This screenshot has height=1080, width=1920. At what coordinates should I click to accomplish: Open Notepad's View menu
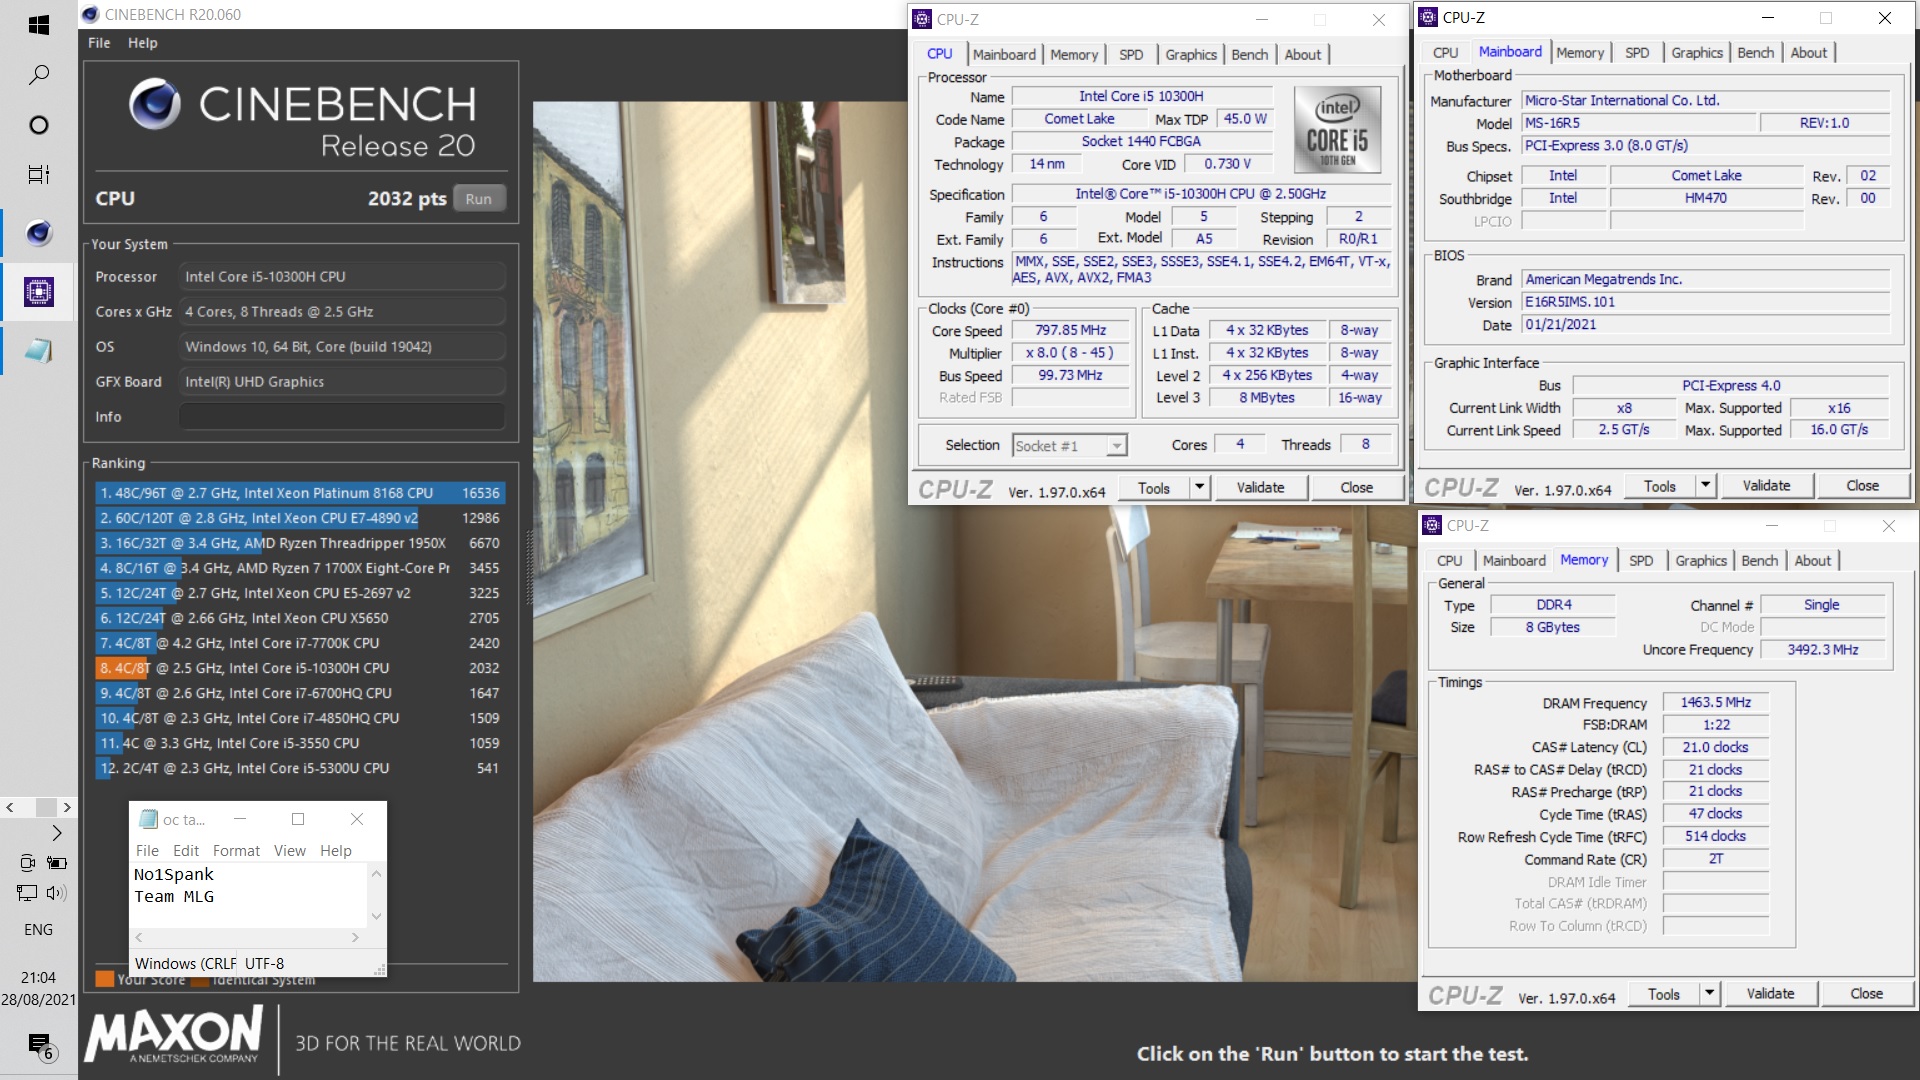pos(290,851)
